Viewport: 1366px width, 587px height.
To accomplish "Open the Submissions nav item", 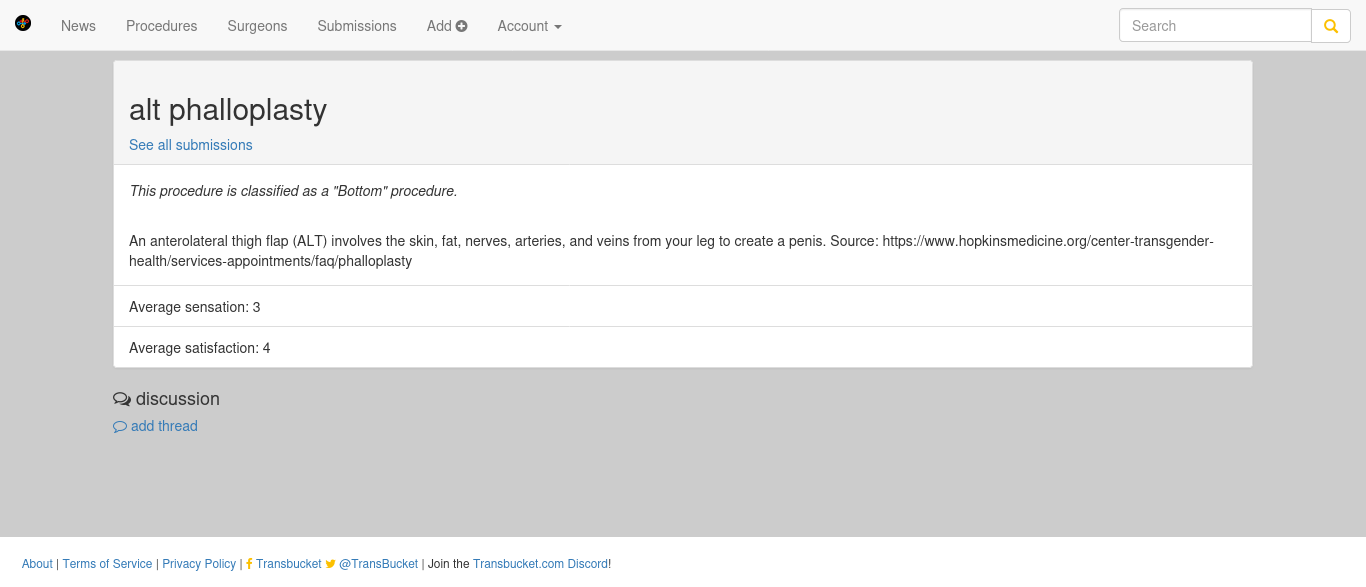I will coord(357,26).
